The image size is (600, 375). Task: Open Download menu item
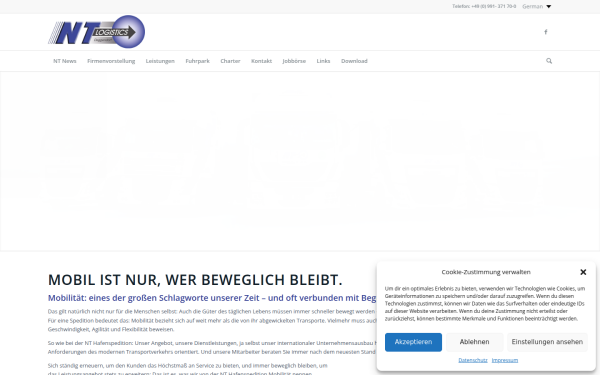(x=354, y=61)
